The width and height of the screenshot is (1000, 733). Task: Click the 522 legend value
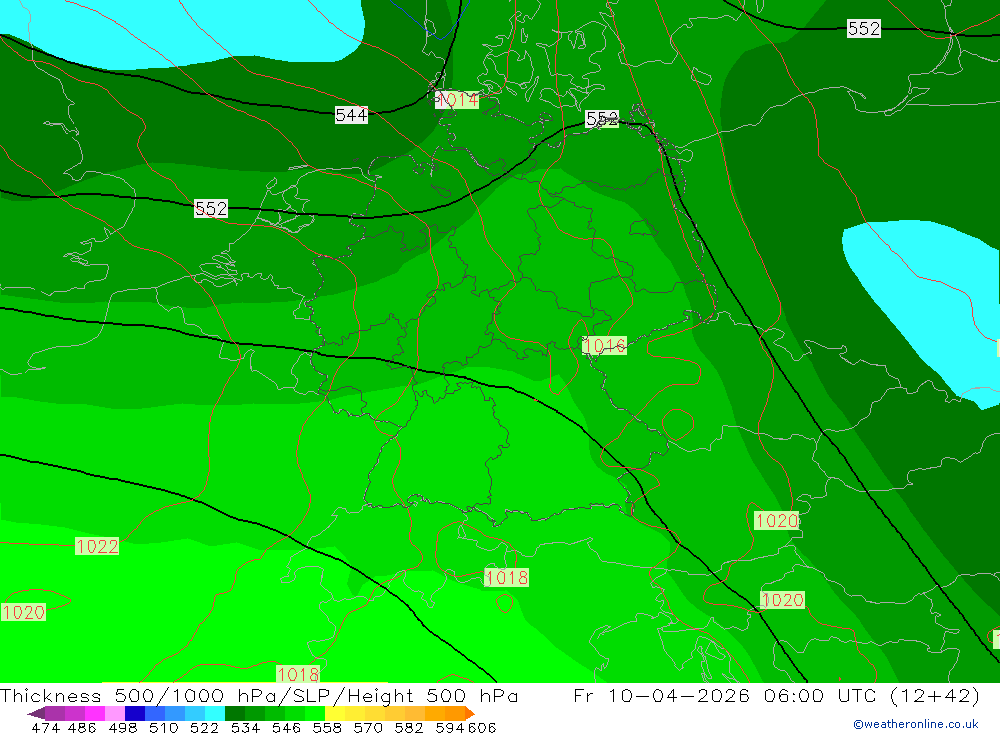(x=204, y=727)
